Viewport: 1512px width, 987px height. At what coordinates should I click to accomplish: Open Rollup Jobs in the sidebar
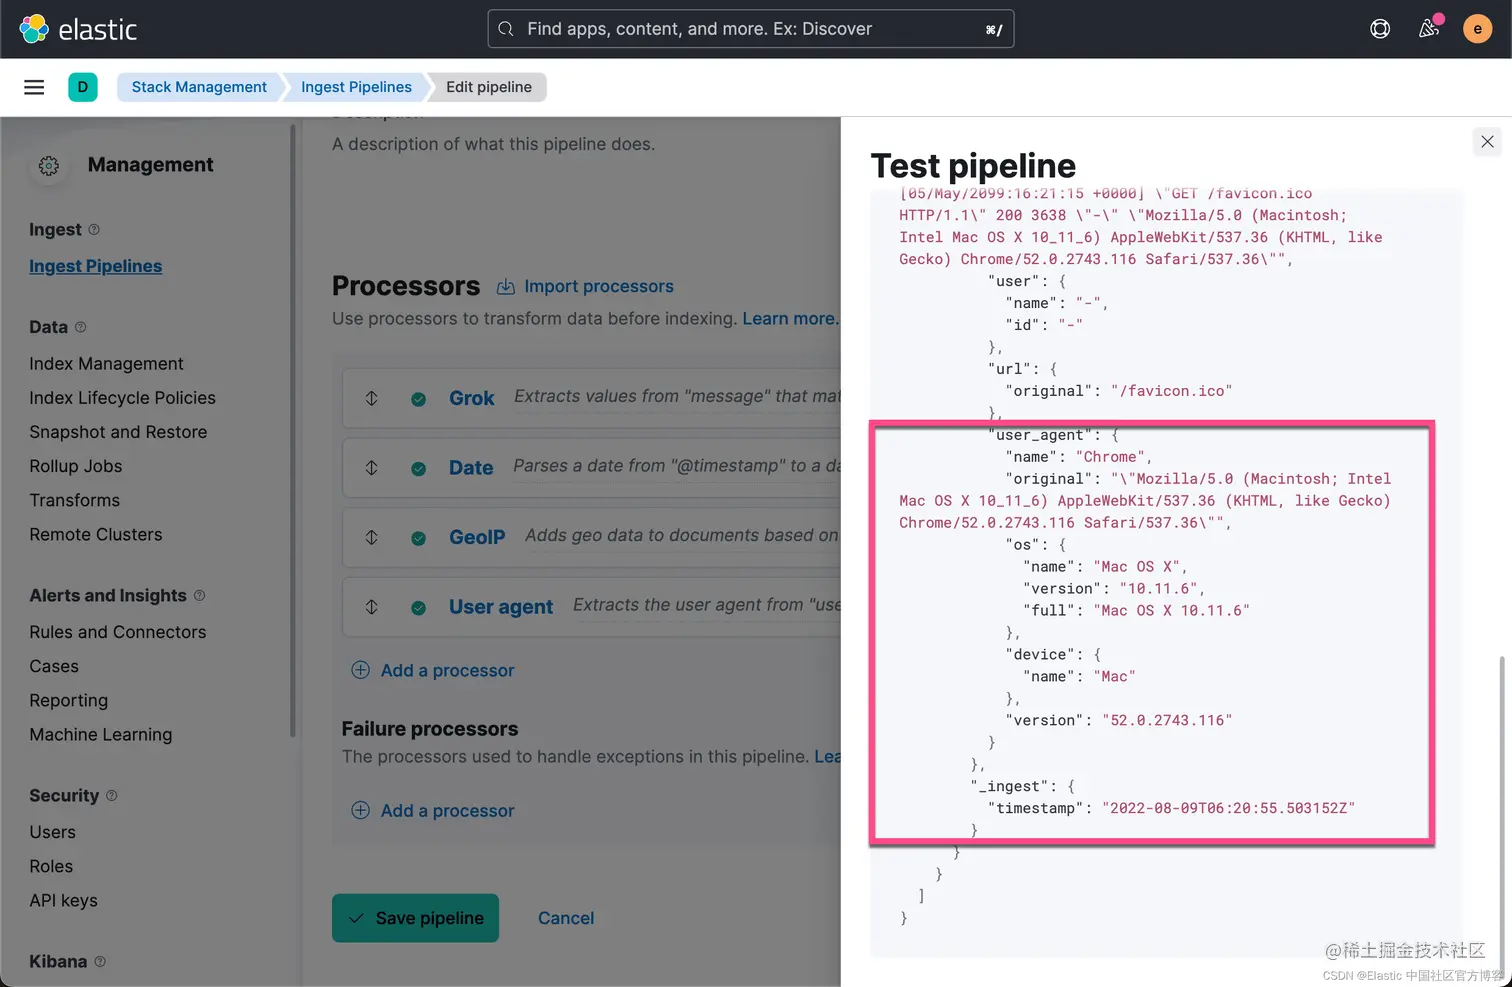coord(76,466)
